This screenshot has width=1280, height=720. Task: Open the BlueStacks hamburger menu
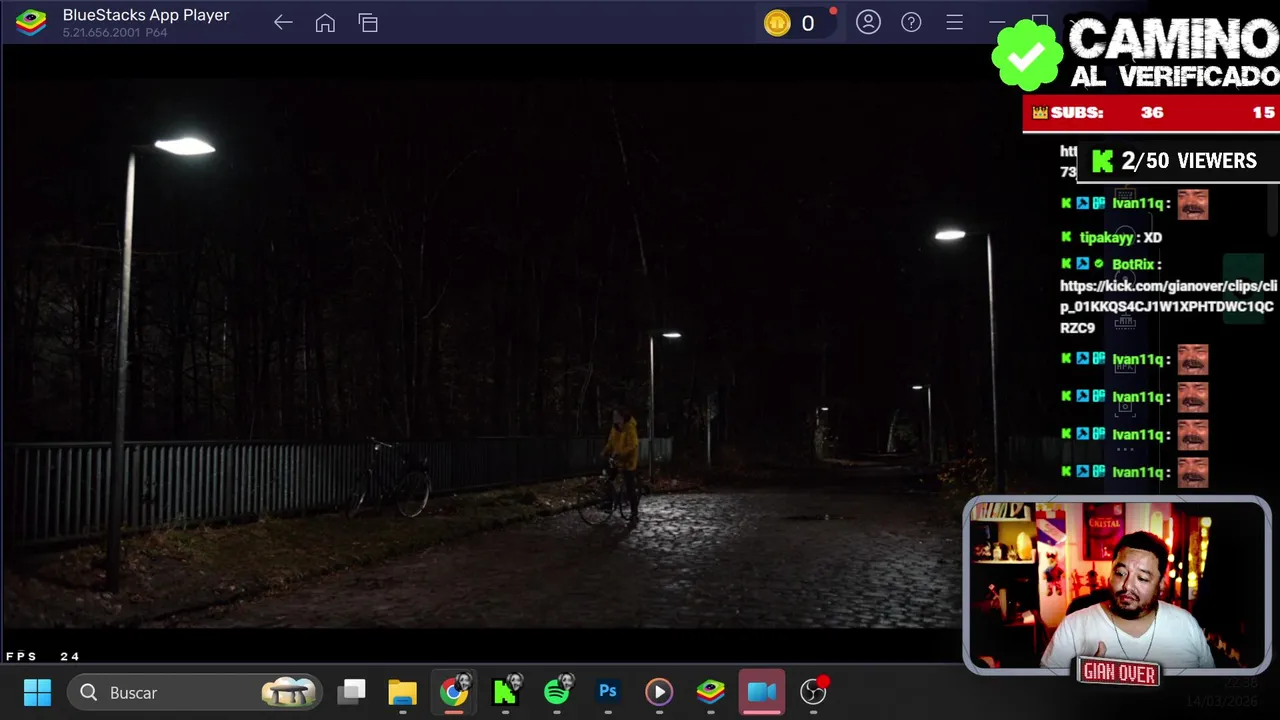[954, 22]
